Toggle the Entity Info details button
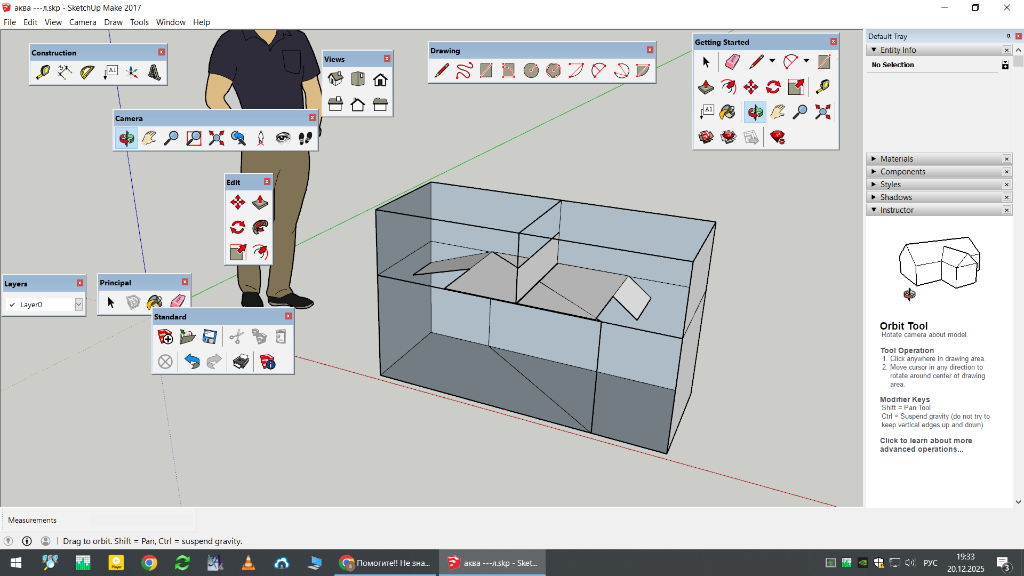1024x576 pixels. coord(1005,65)
